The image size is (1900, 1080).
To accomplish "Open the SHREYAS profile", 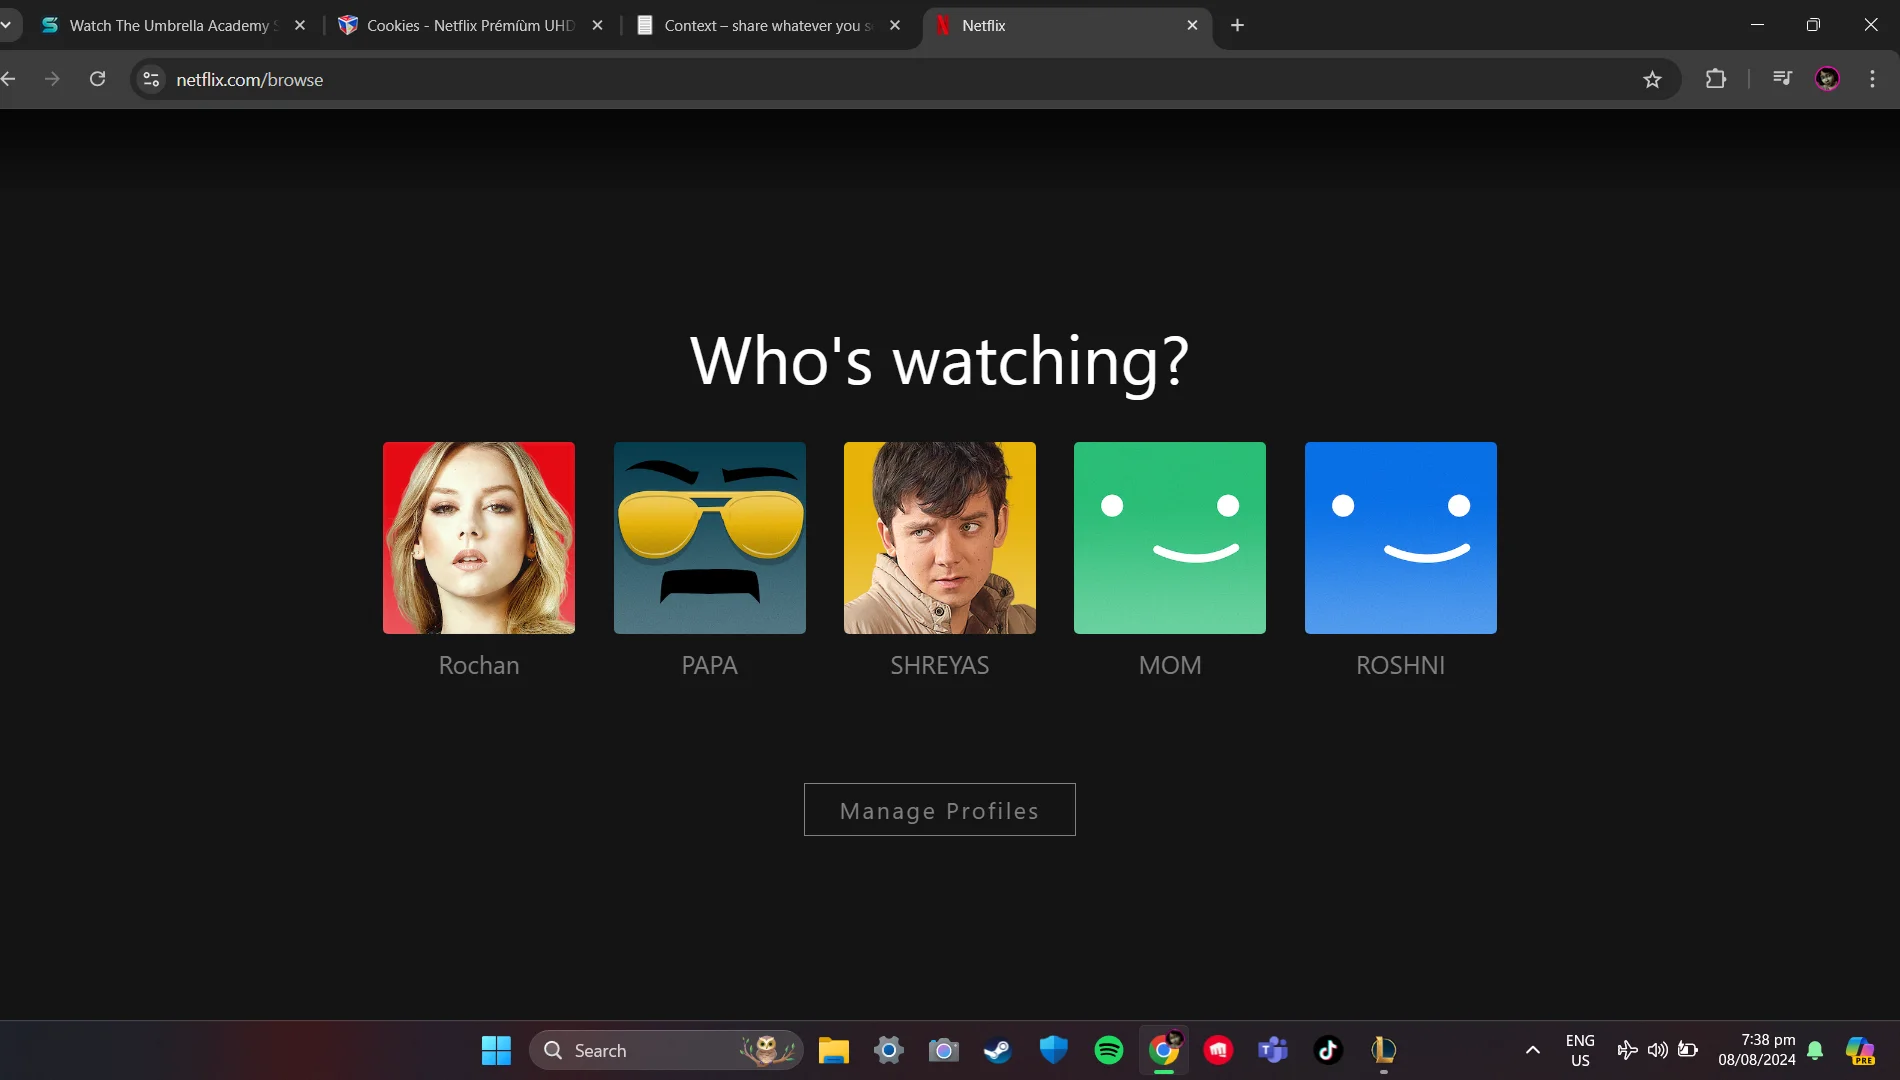I will click(940, 538).
